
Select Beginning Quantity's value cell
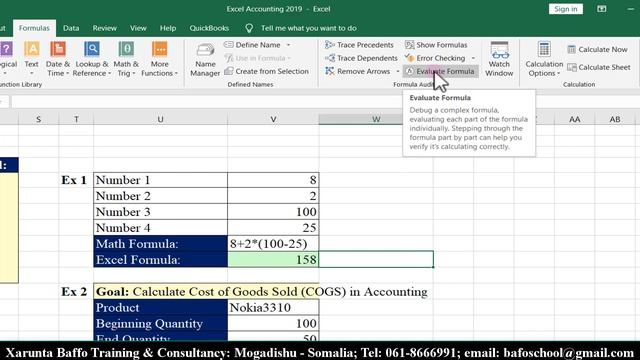point(273,324)
